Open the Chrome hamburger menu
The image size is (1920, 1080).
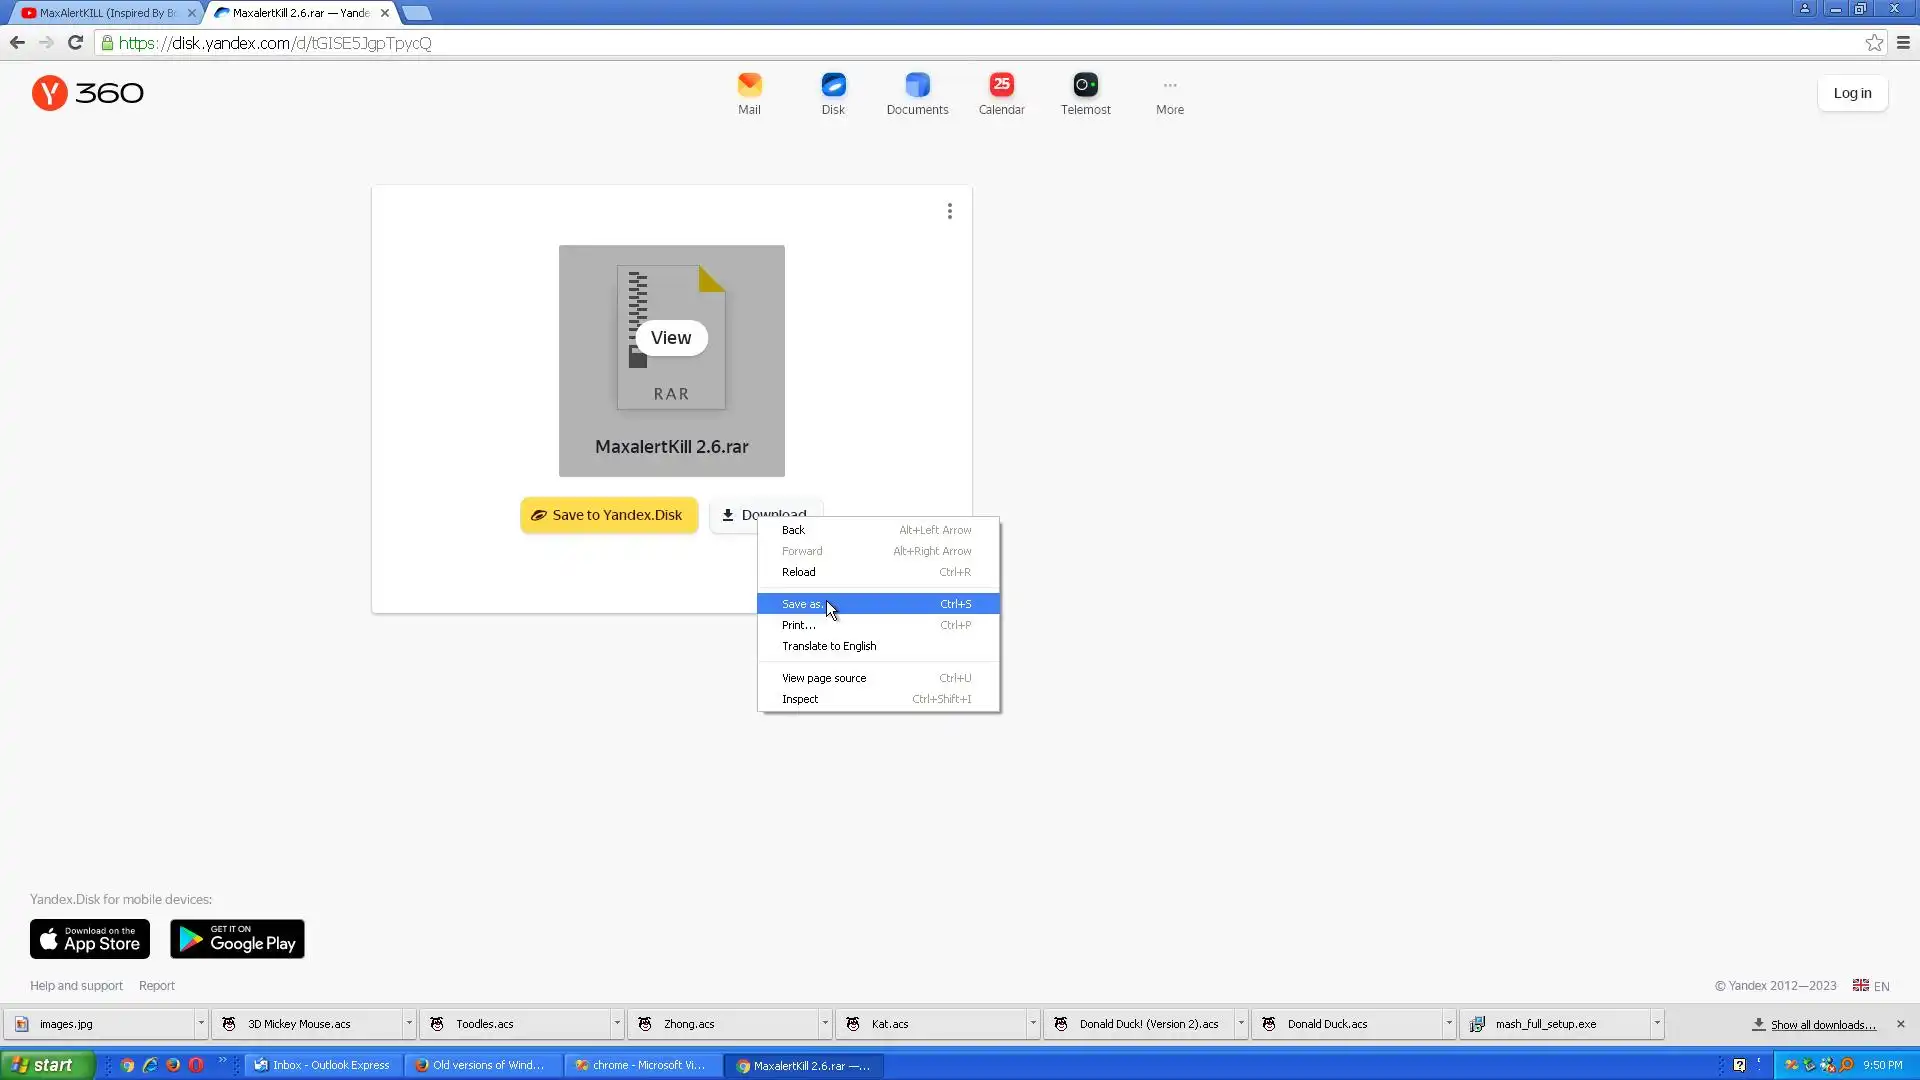click(1903, 43)
